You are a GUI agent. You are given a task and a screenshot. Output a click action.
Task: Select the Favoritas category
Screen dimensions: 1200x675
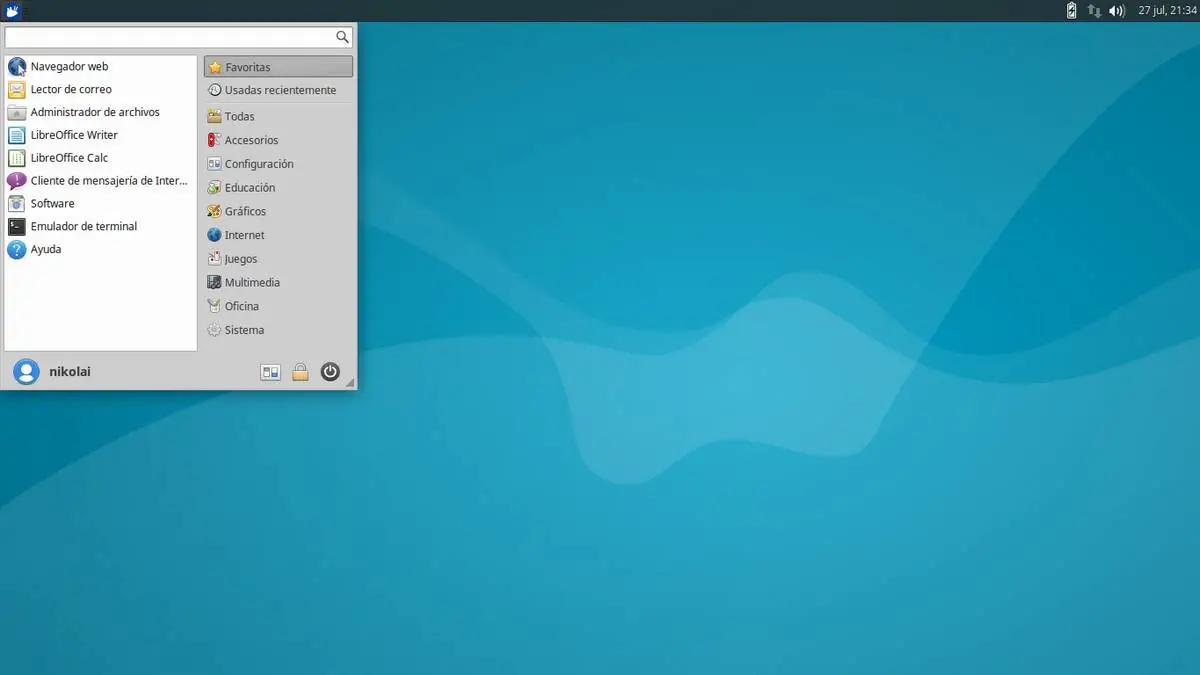[x=278, y=67]
